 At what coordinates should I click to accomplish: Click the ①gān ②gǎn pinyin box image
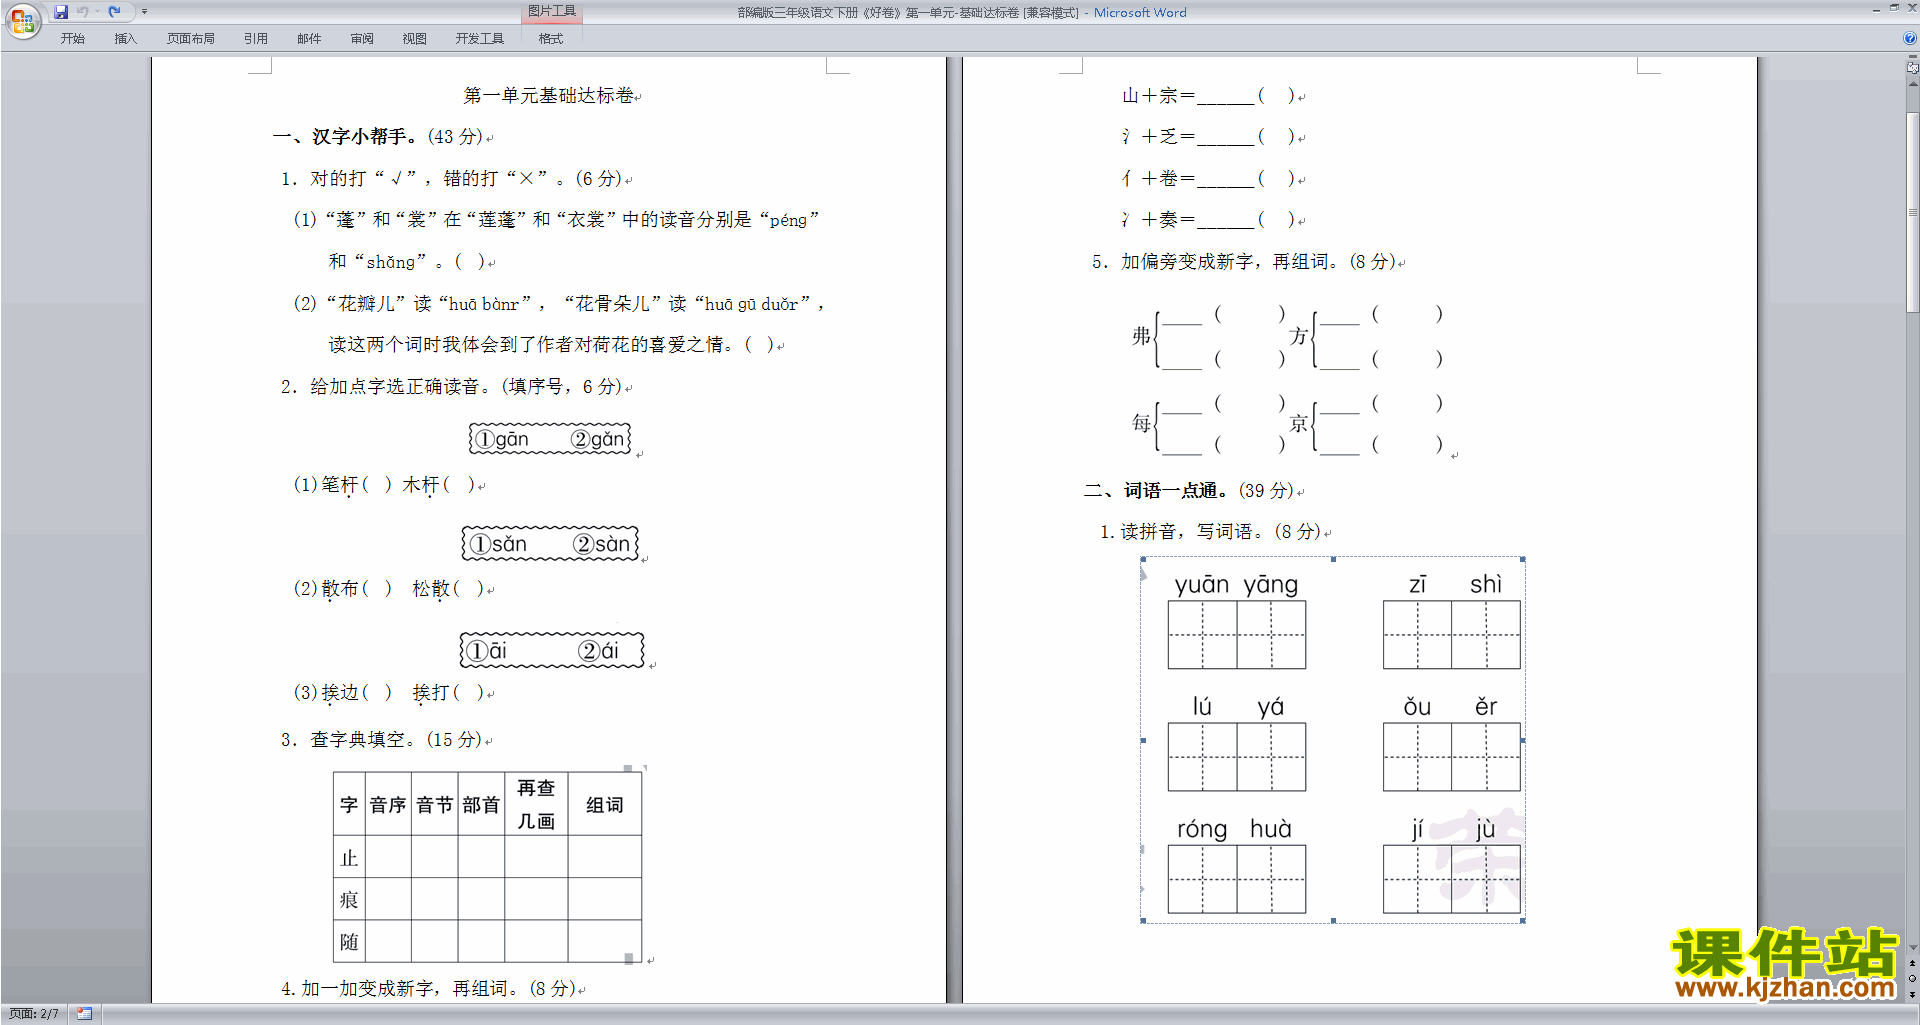[550, 439]
